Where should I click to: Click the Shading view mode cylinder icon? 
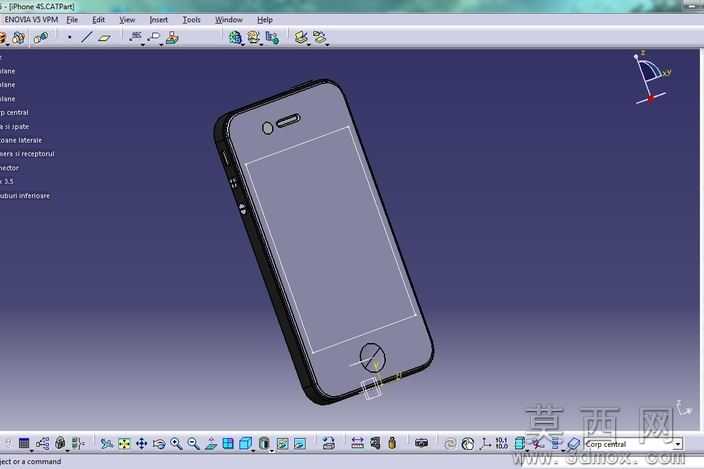click(264, 444)
